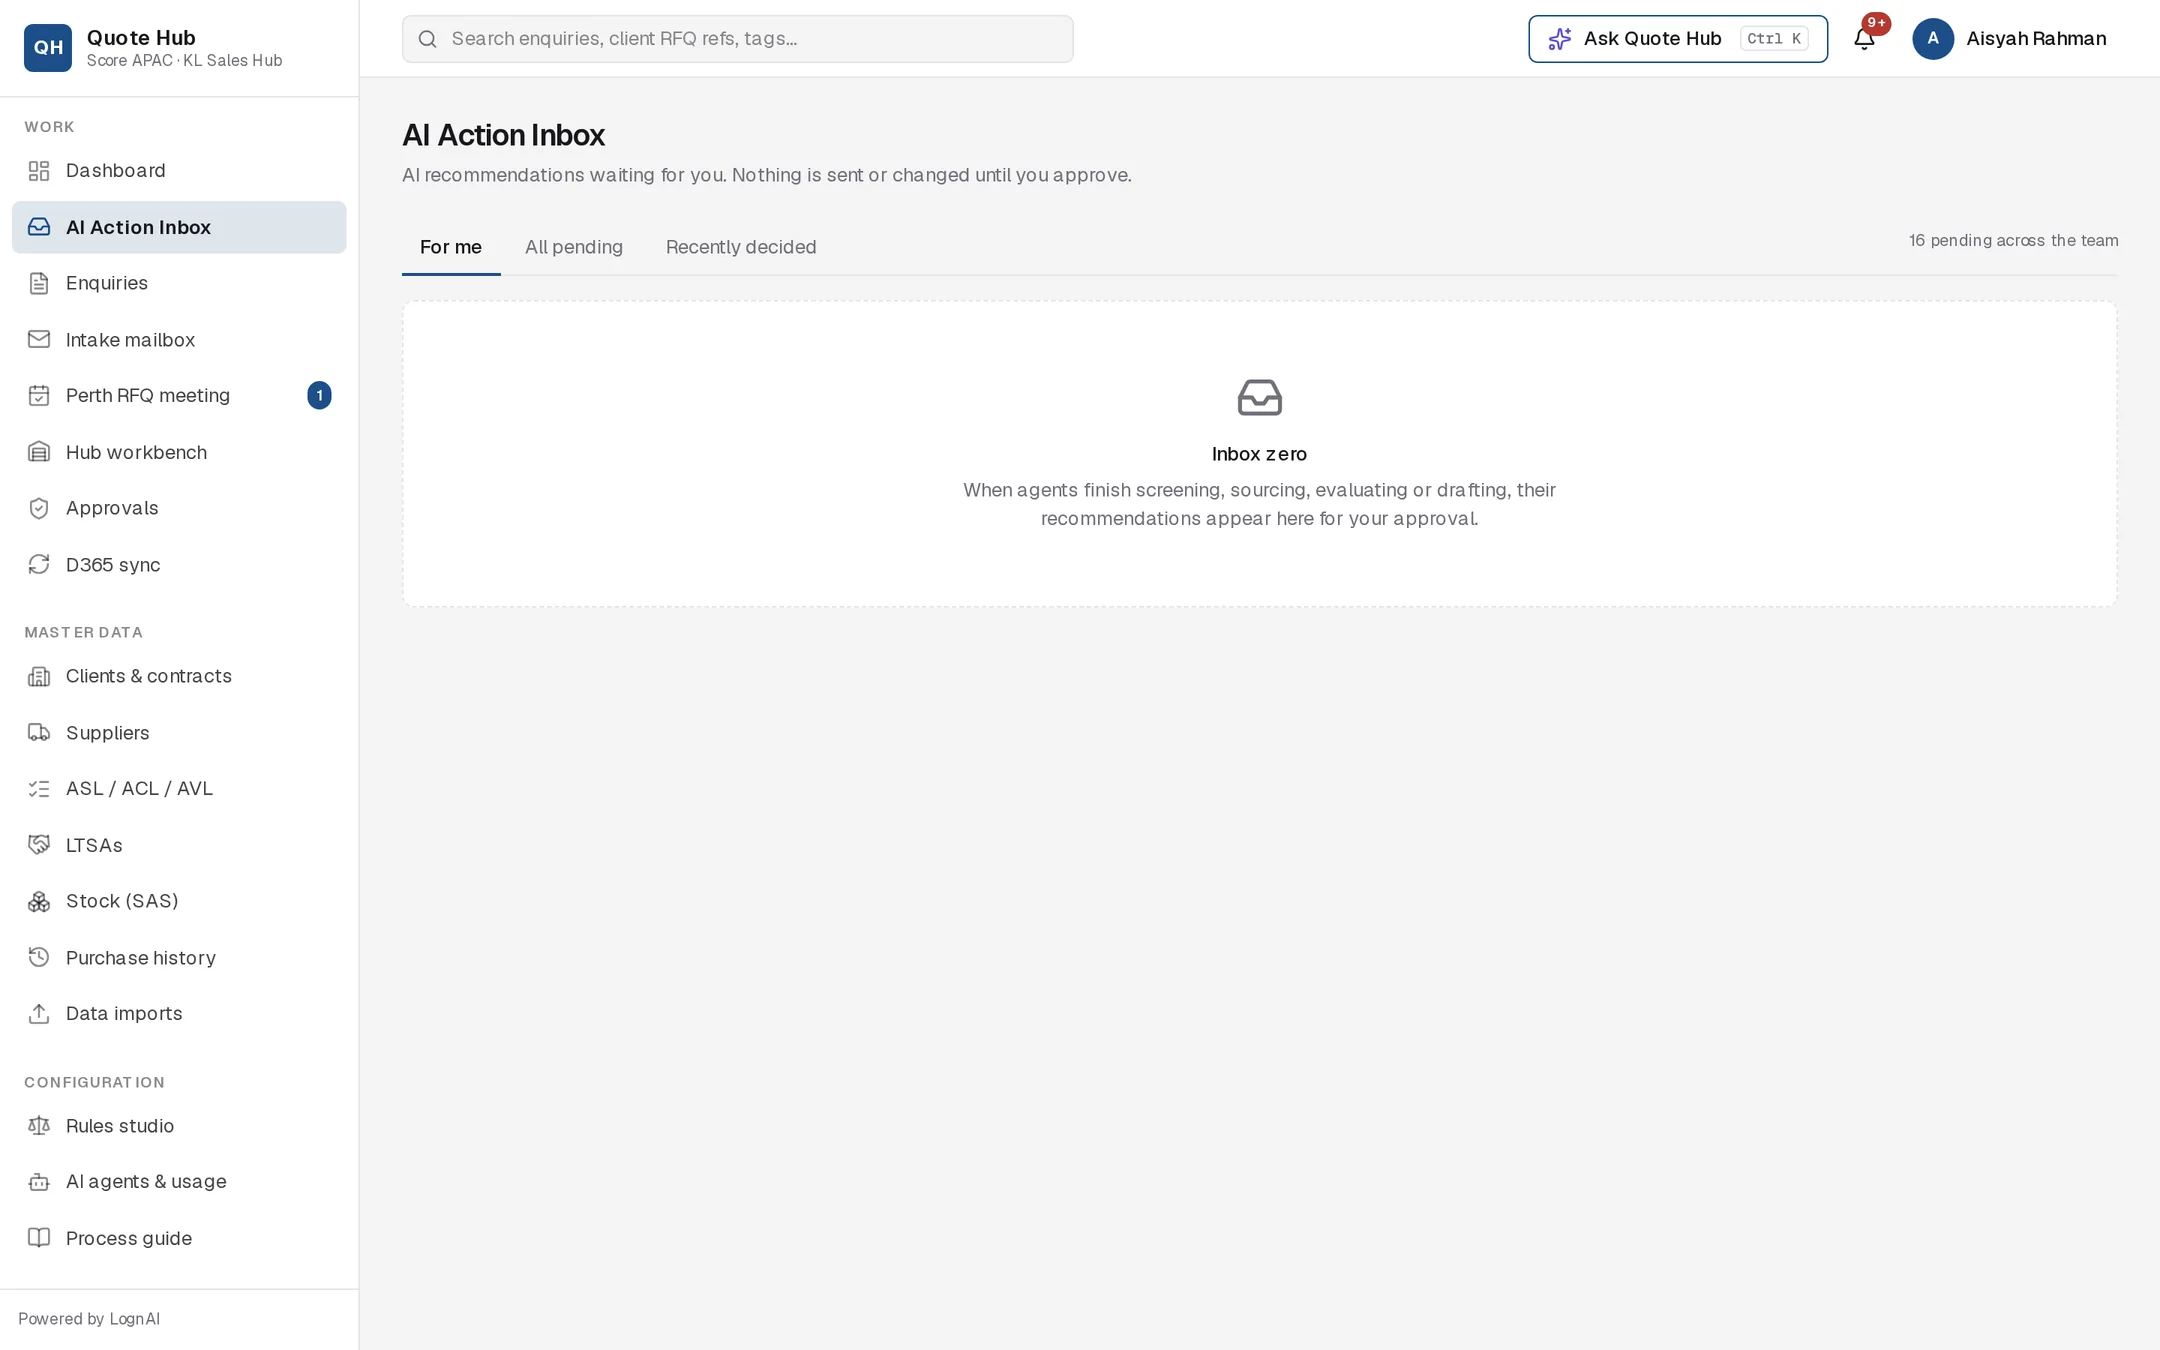Click the Data imports upload icon
2160x1350 pixels.
pos(39,1013)
